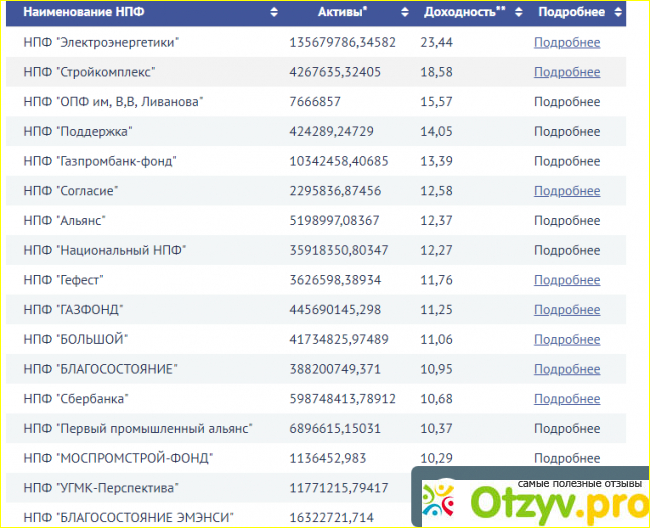
Task: Click Подробнее in the НПФ Согласие row
Action: pyautogui.click(x=567, y=191)
